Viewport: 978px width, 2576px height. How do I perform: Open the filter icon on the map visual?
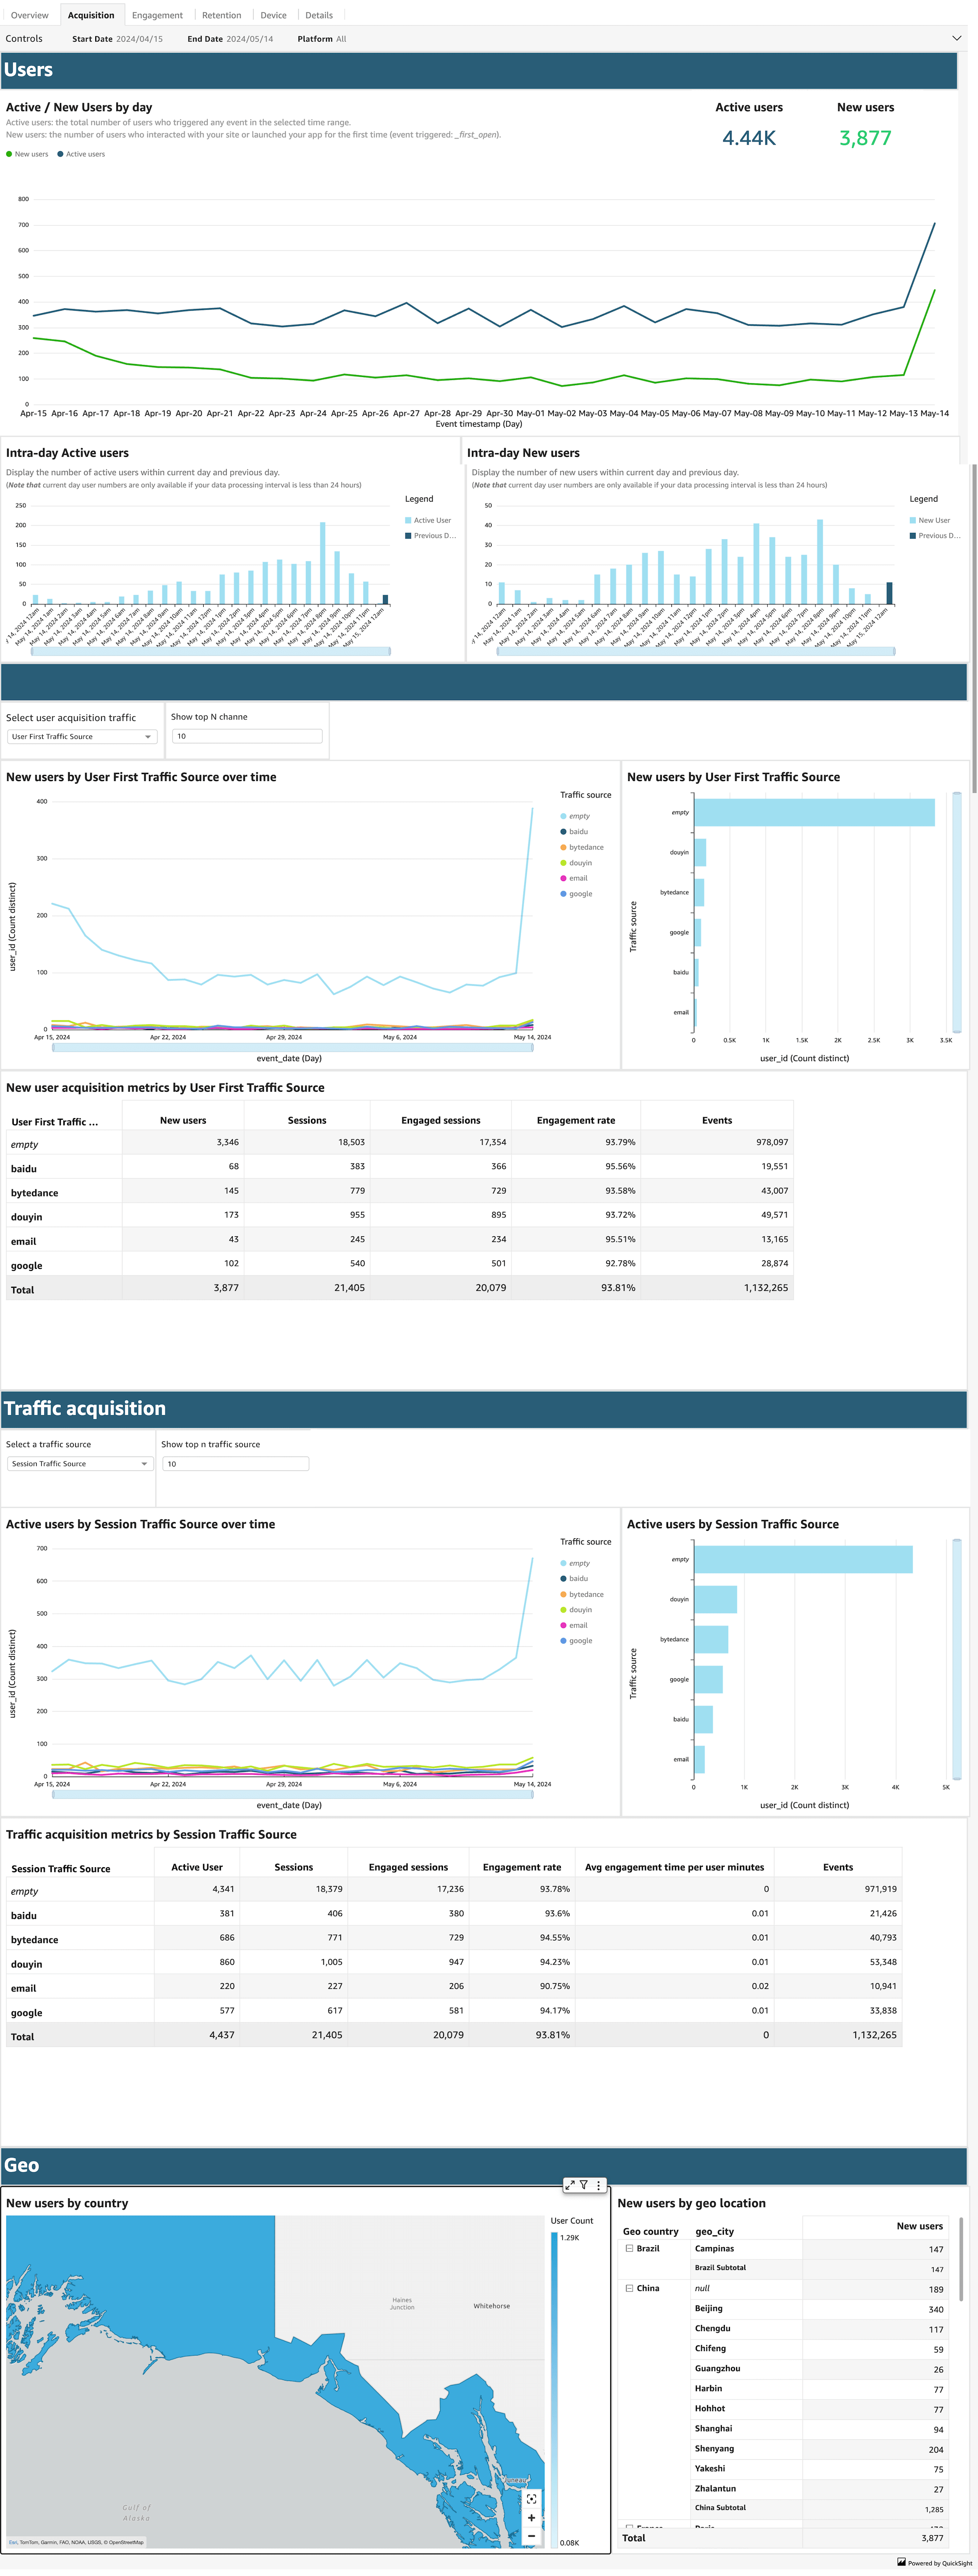[584, 2185]
